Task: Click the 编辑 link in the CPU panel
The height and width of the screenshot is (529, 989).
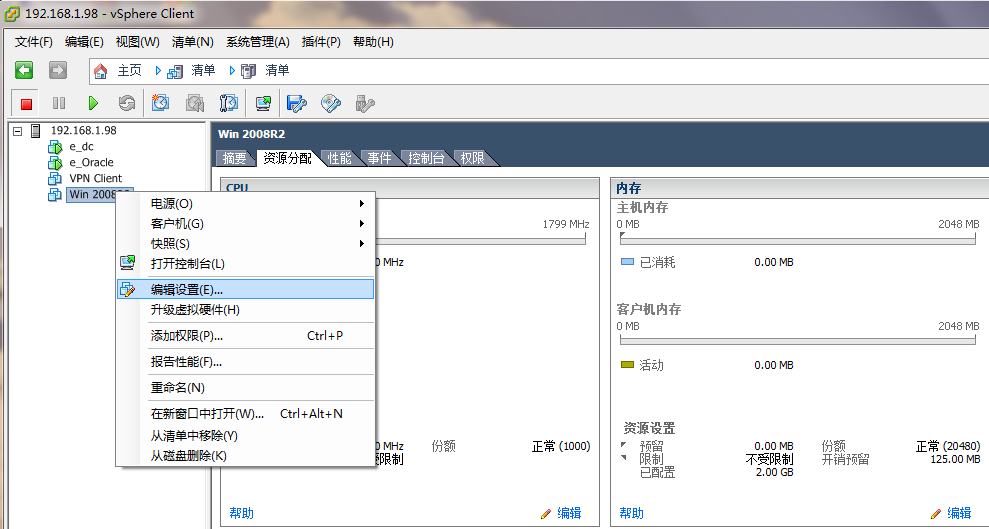Action: tap(569, 513)
